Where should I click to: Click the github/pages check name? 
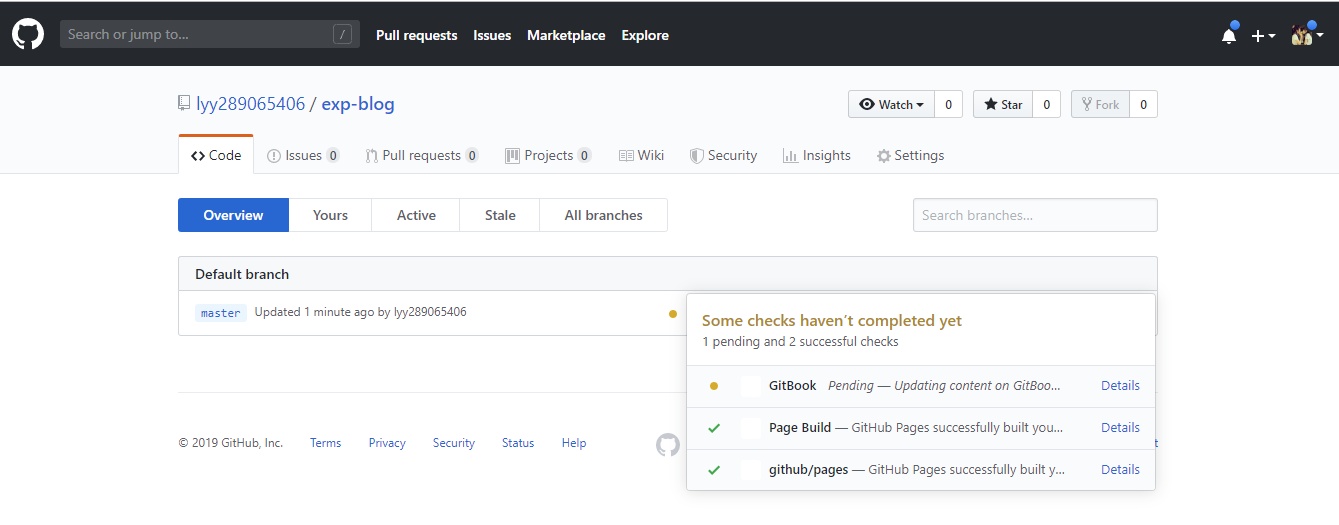click(x=808, y=469)
